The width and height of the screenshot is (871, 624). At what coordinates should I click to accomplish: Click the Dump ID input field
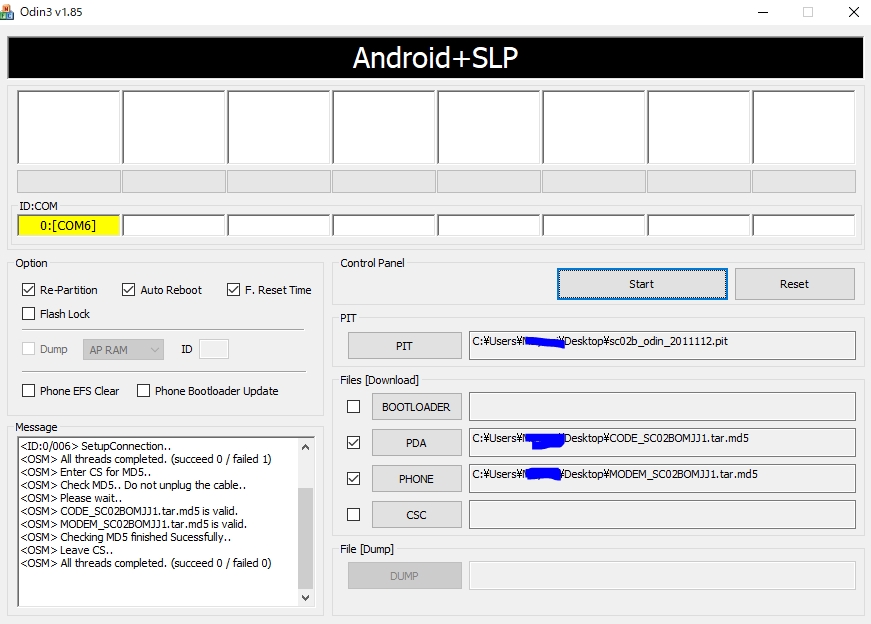tap(214, 349)
